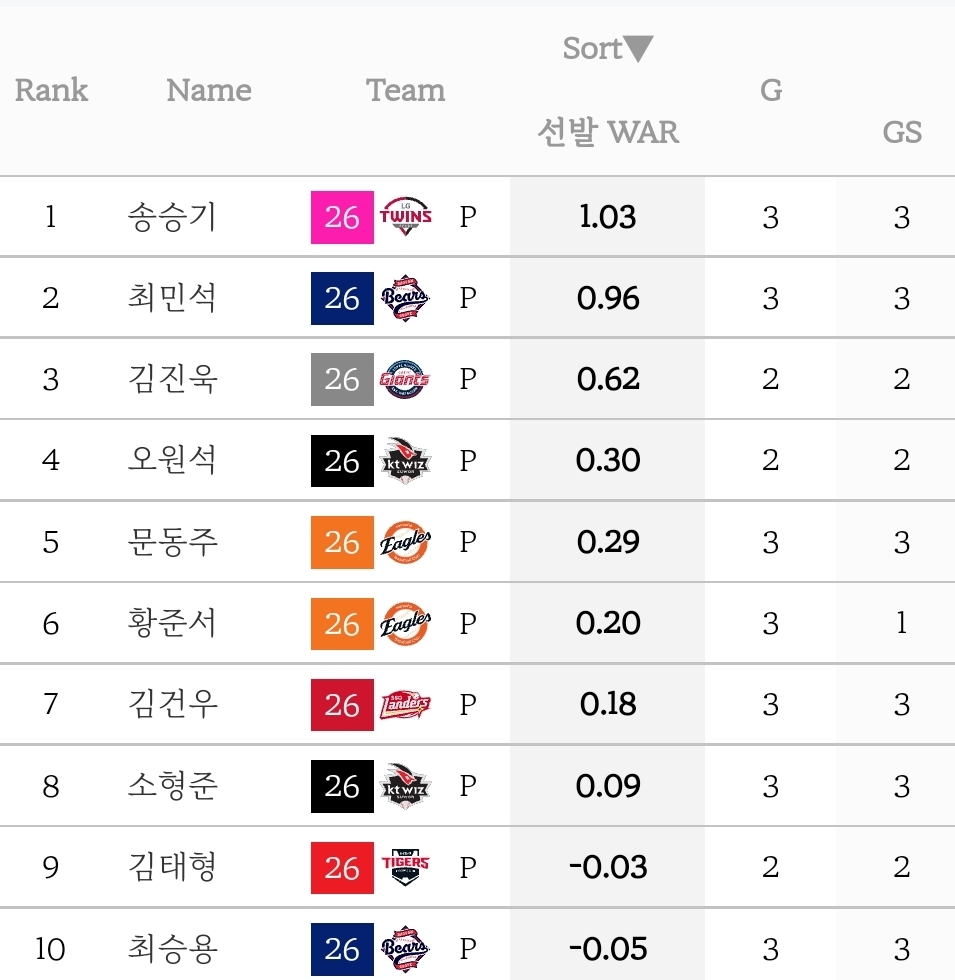Click the kt wiz logo next to 소형준
The height and width of the screenshot is (980, 955).
click(x=405, y=786)
